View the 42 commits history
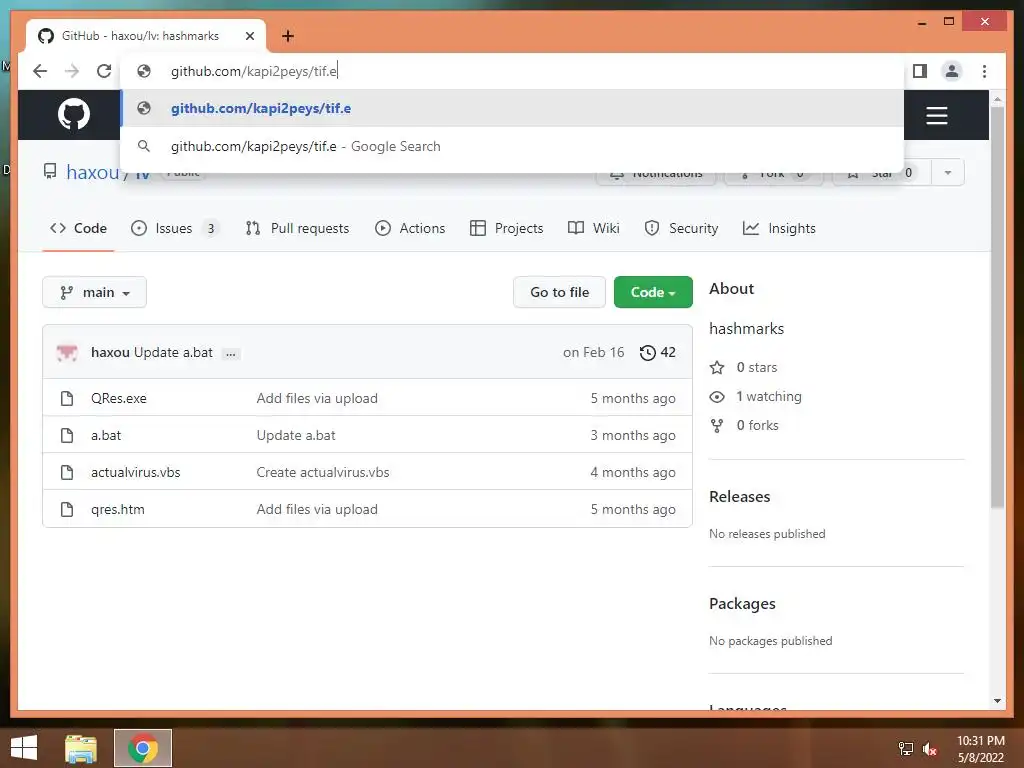 pyautogui.click(x=658, y=352)
